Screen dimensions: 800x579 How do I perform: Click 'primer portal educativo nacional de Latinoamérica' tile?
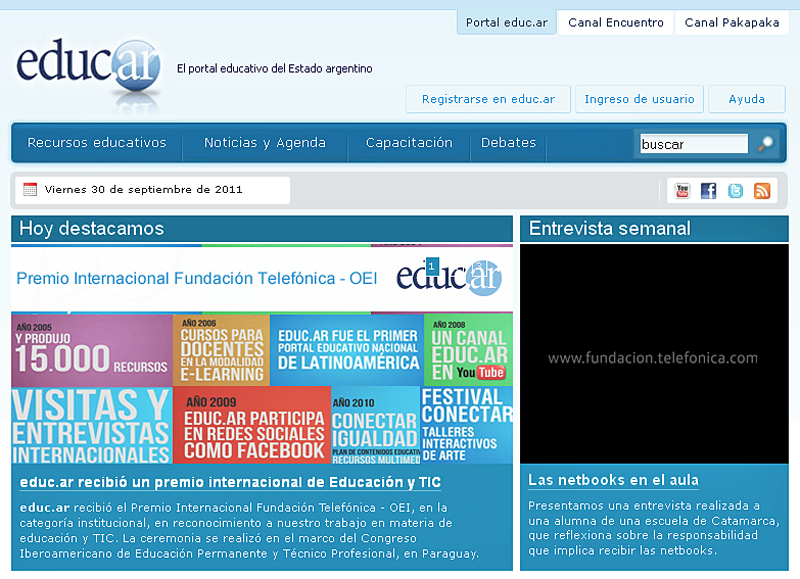pyautogui.click(x=347, y=350)
